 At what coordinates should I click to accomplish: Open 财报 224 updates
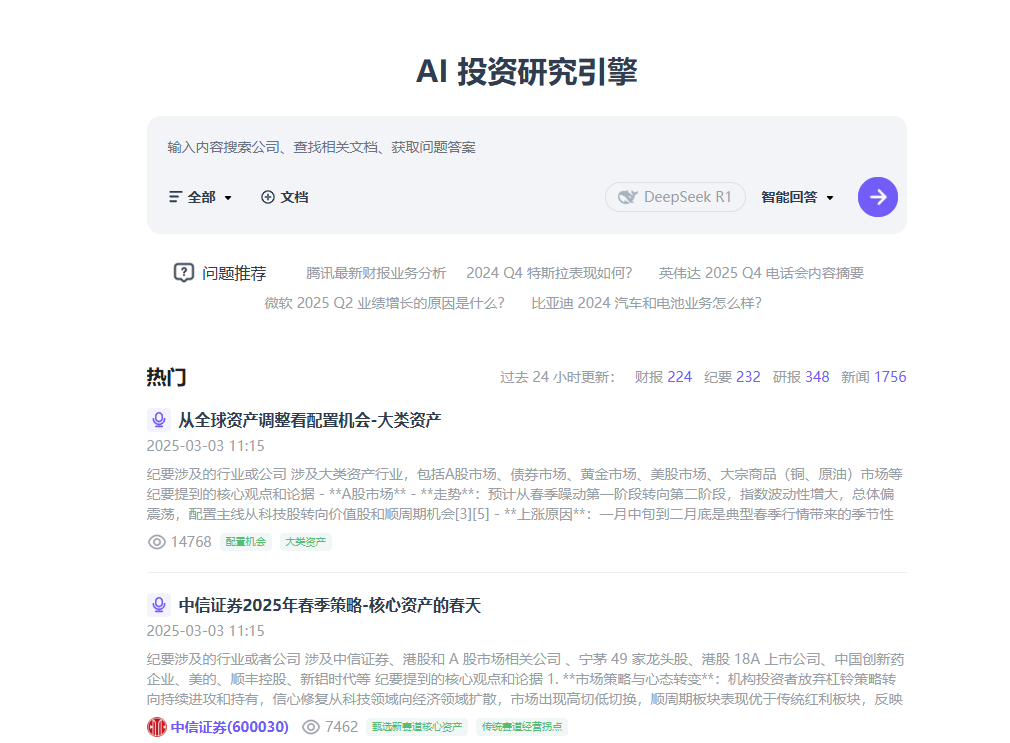[663, 377]
